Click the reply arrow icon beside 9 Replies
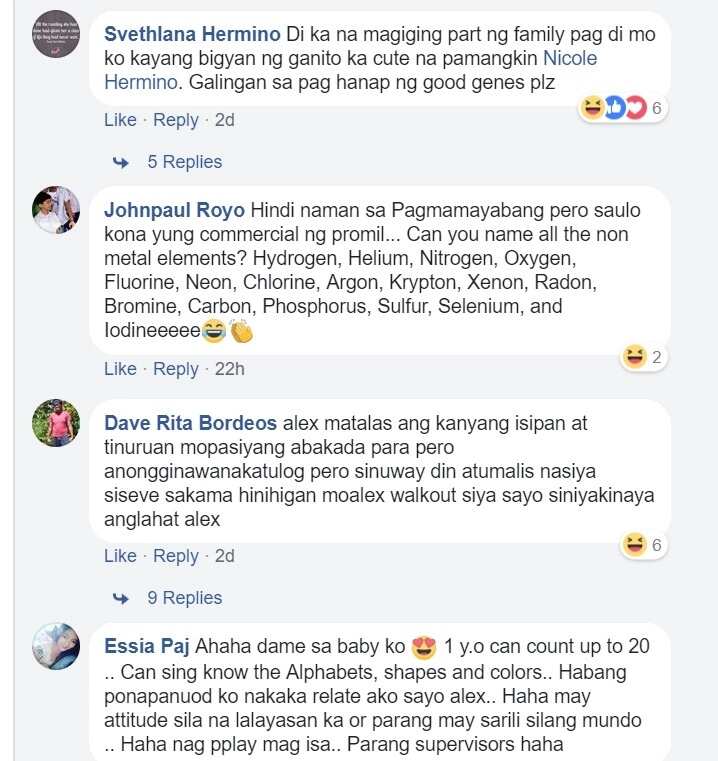 (121, 598)
